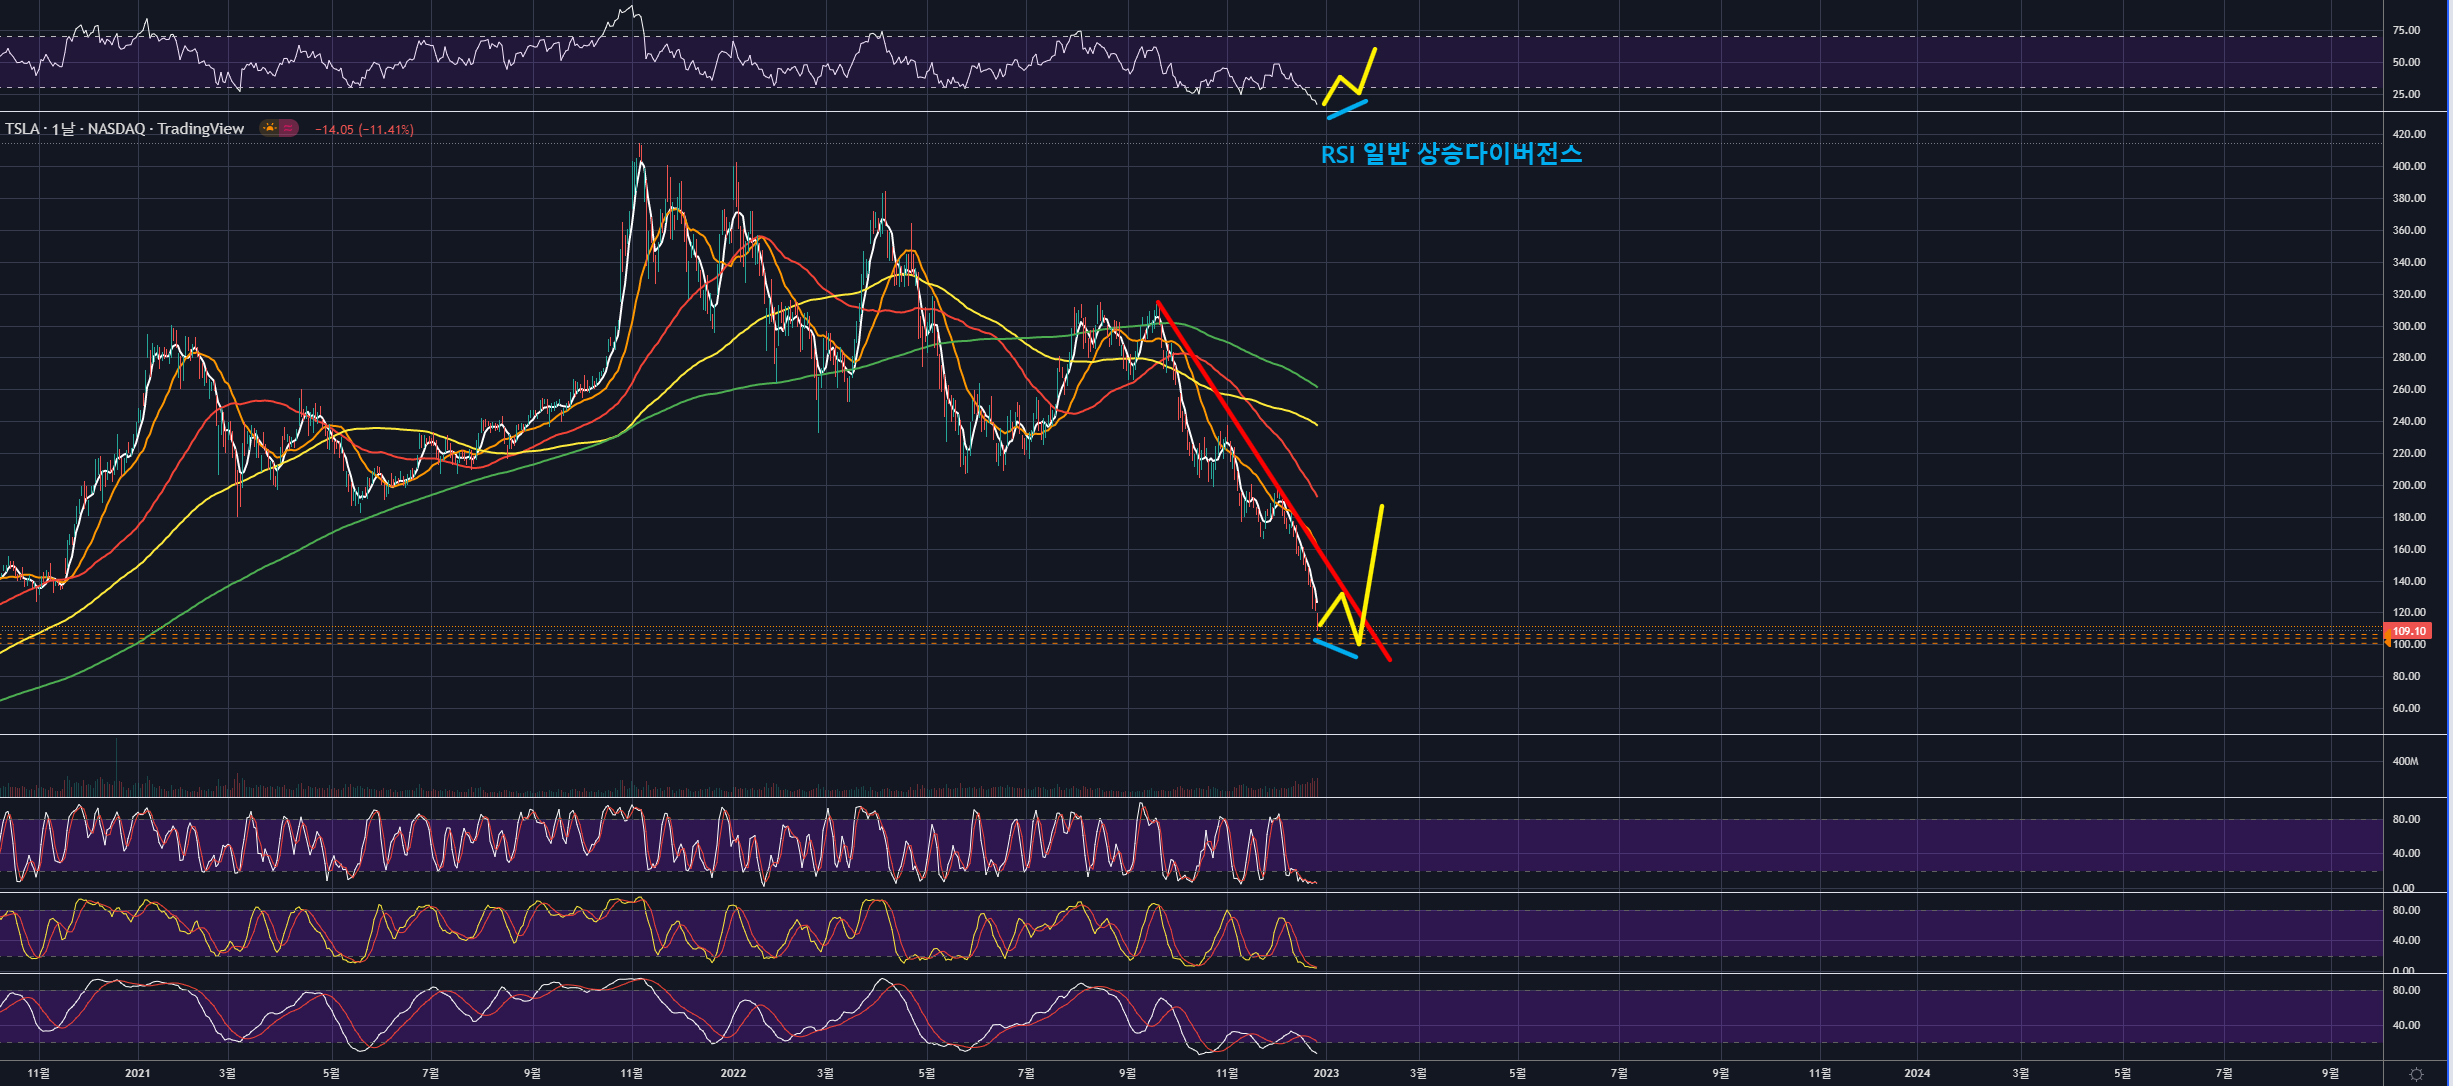Click the 2023 label on time axis
This screenshot has width=2453, height=1086.
(1326, 1073)
